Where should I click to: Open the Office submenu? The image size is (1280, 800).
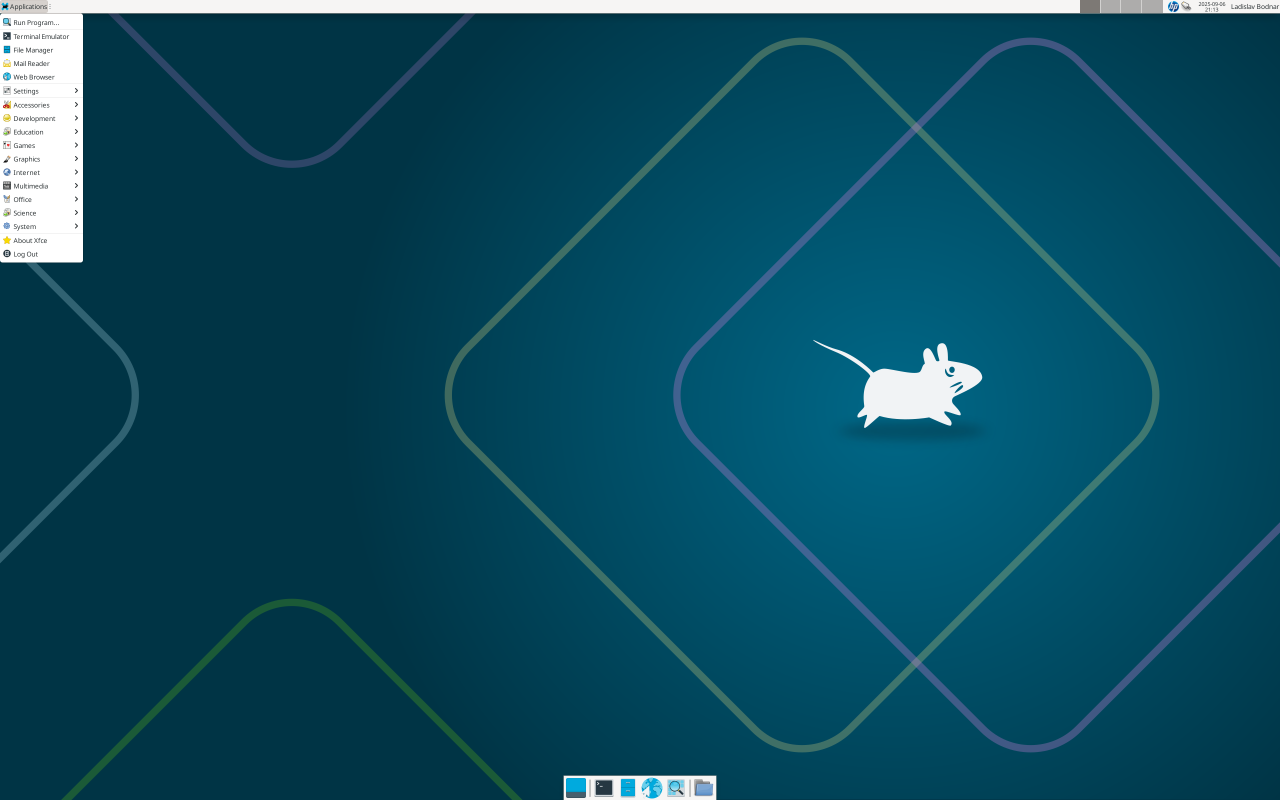[x=41, y=199]
